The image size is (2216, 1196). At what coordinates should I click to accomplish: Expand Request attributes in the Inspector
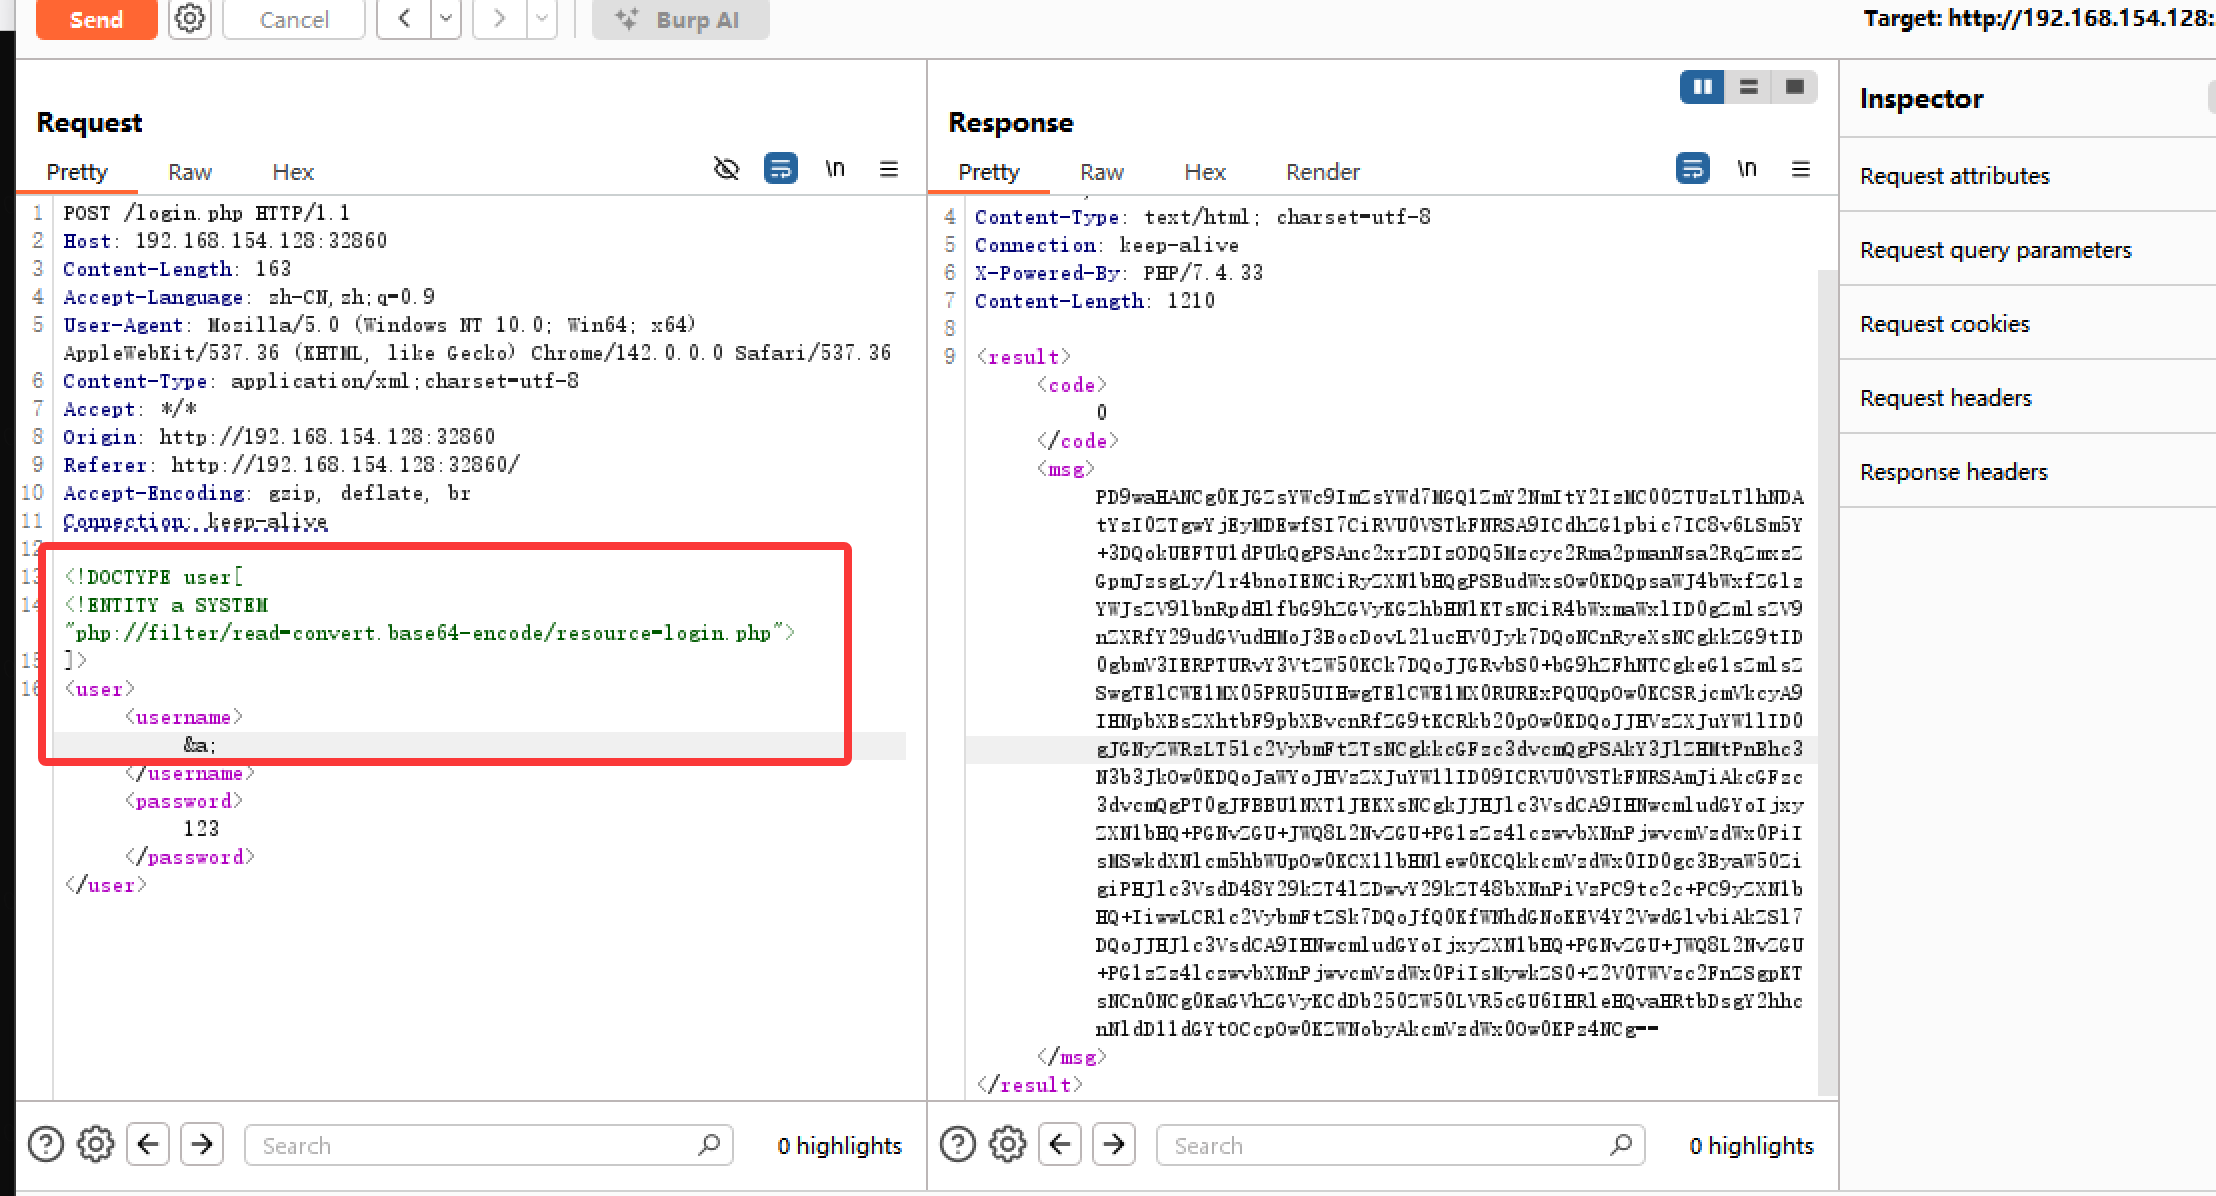tap(1954, 176)
